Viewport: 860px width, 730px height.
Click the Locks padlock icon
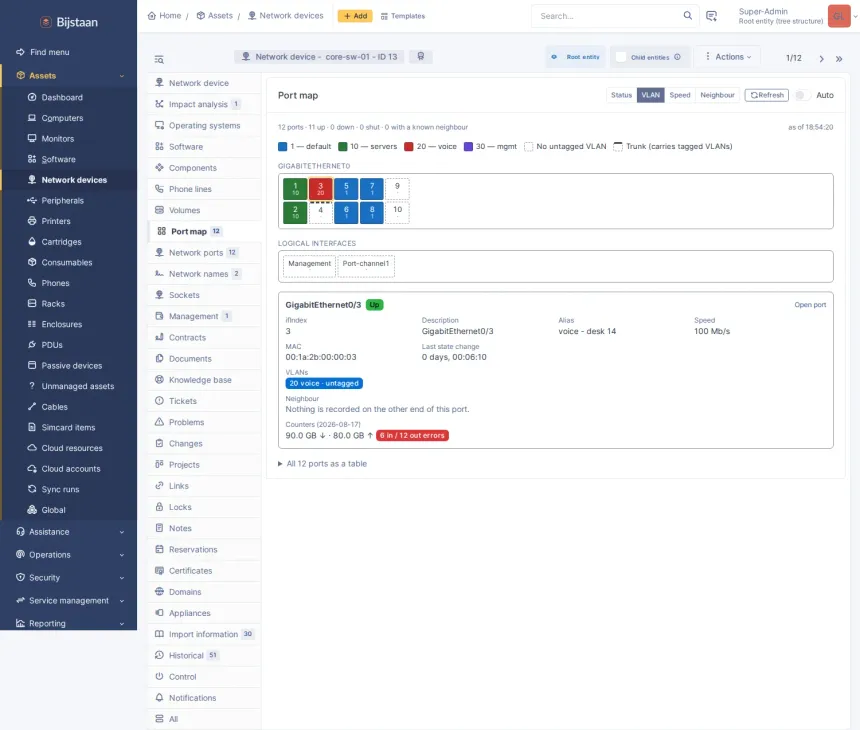pos(159,507)
